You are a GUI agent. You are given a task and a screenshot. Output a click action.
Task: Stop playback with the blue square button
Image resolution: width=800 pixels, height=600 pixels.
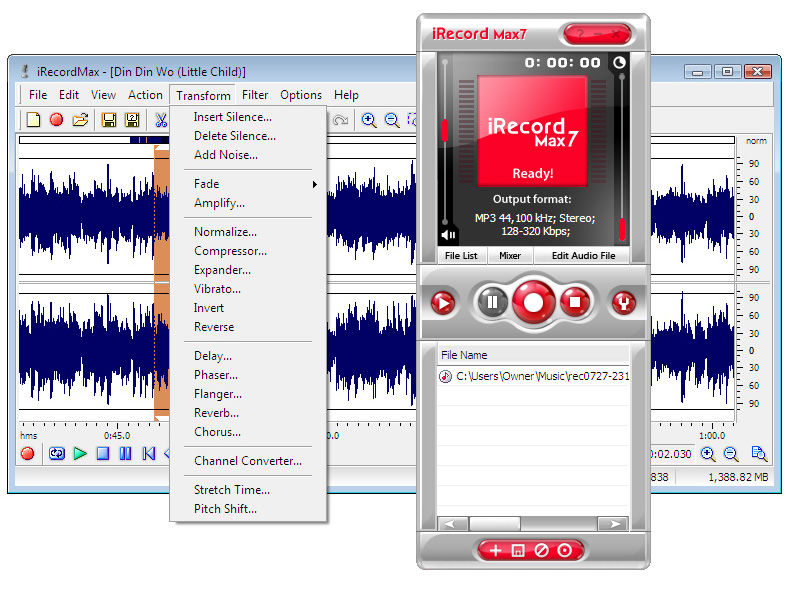103,454
